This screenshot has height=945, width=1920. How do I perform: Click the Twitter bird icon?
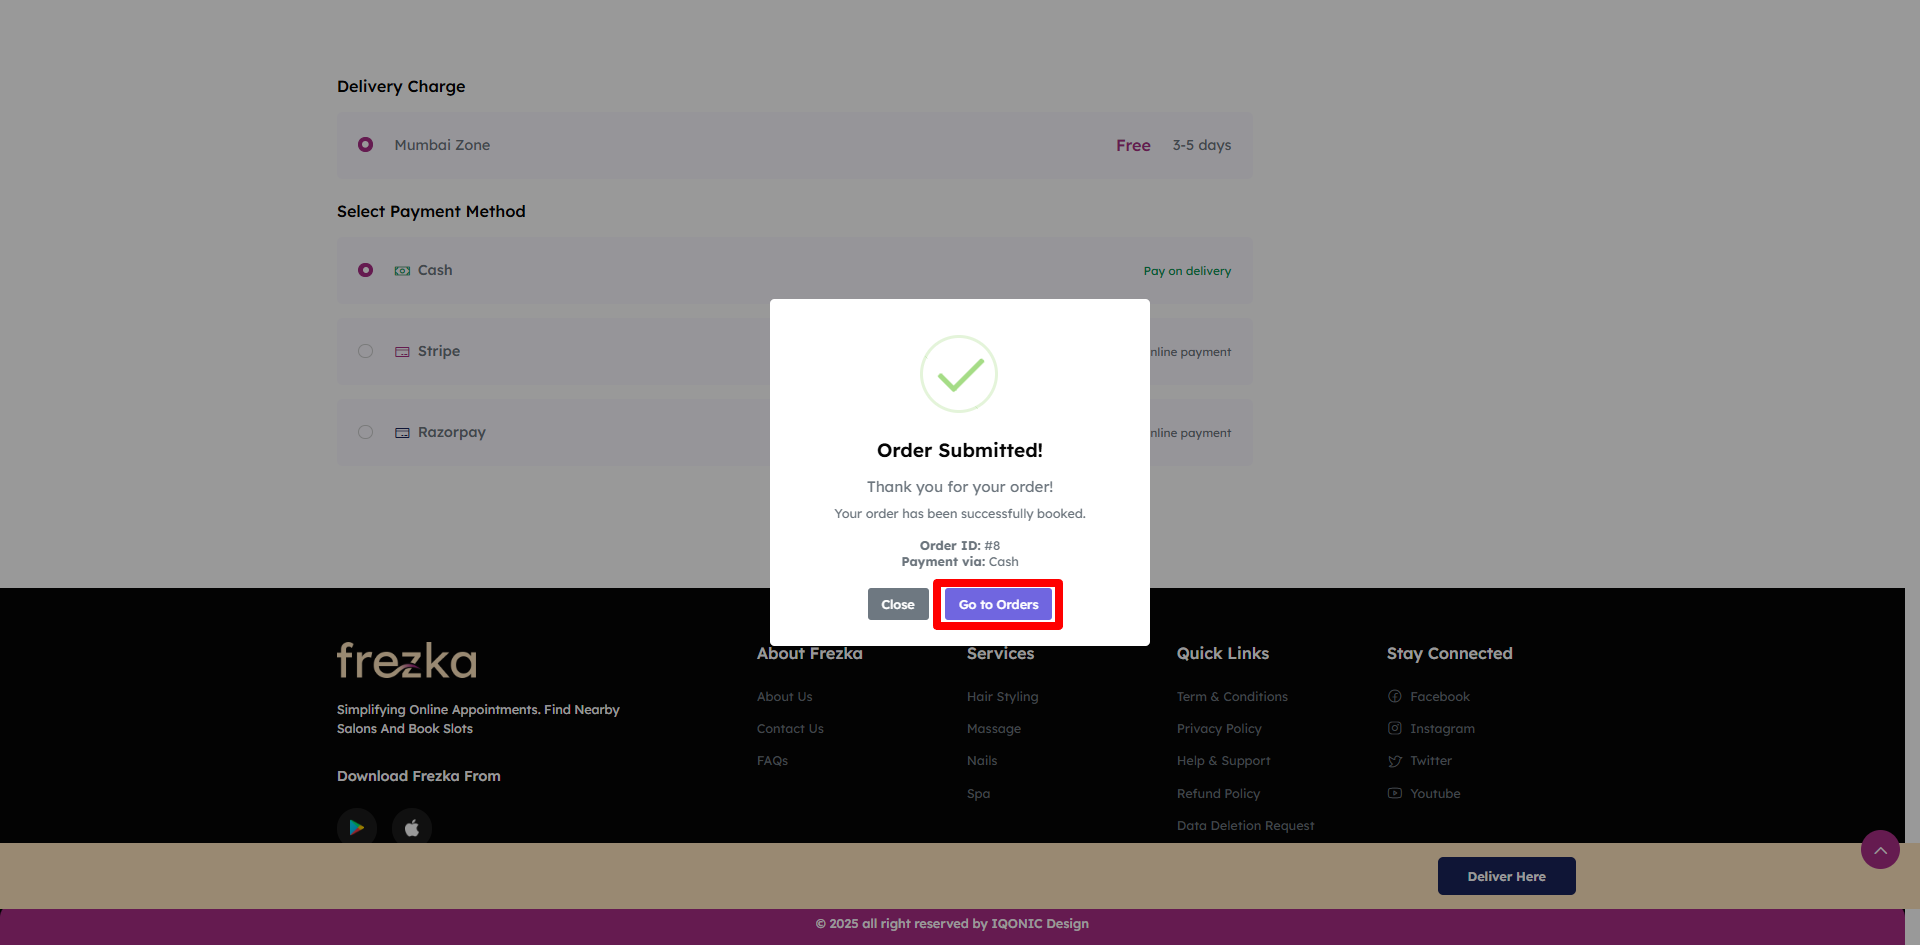[x=1395, y=761]
